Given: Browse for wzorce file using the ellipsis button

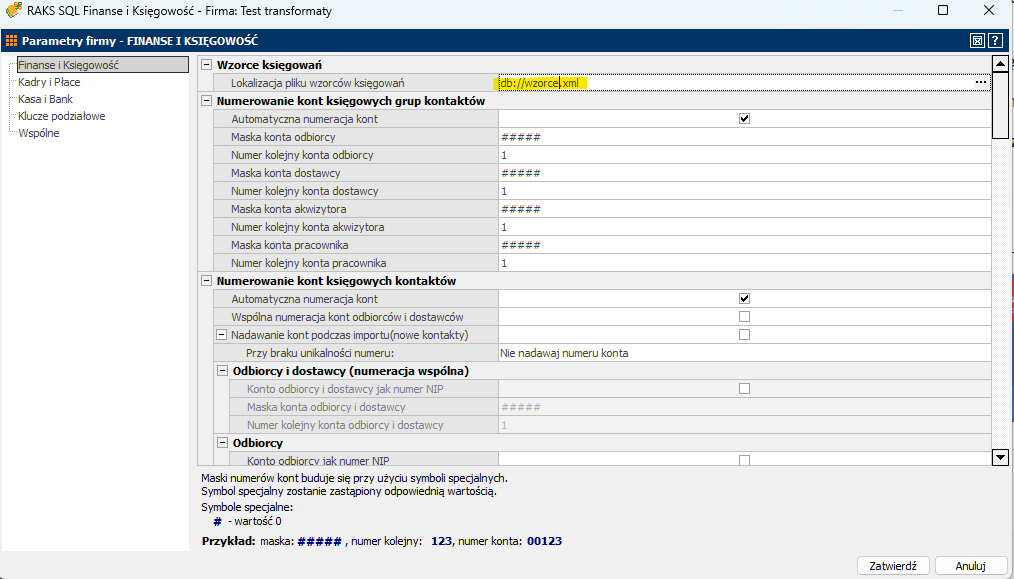Looking at the screenshot, I should [981, 83].
